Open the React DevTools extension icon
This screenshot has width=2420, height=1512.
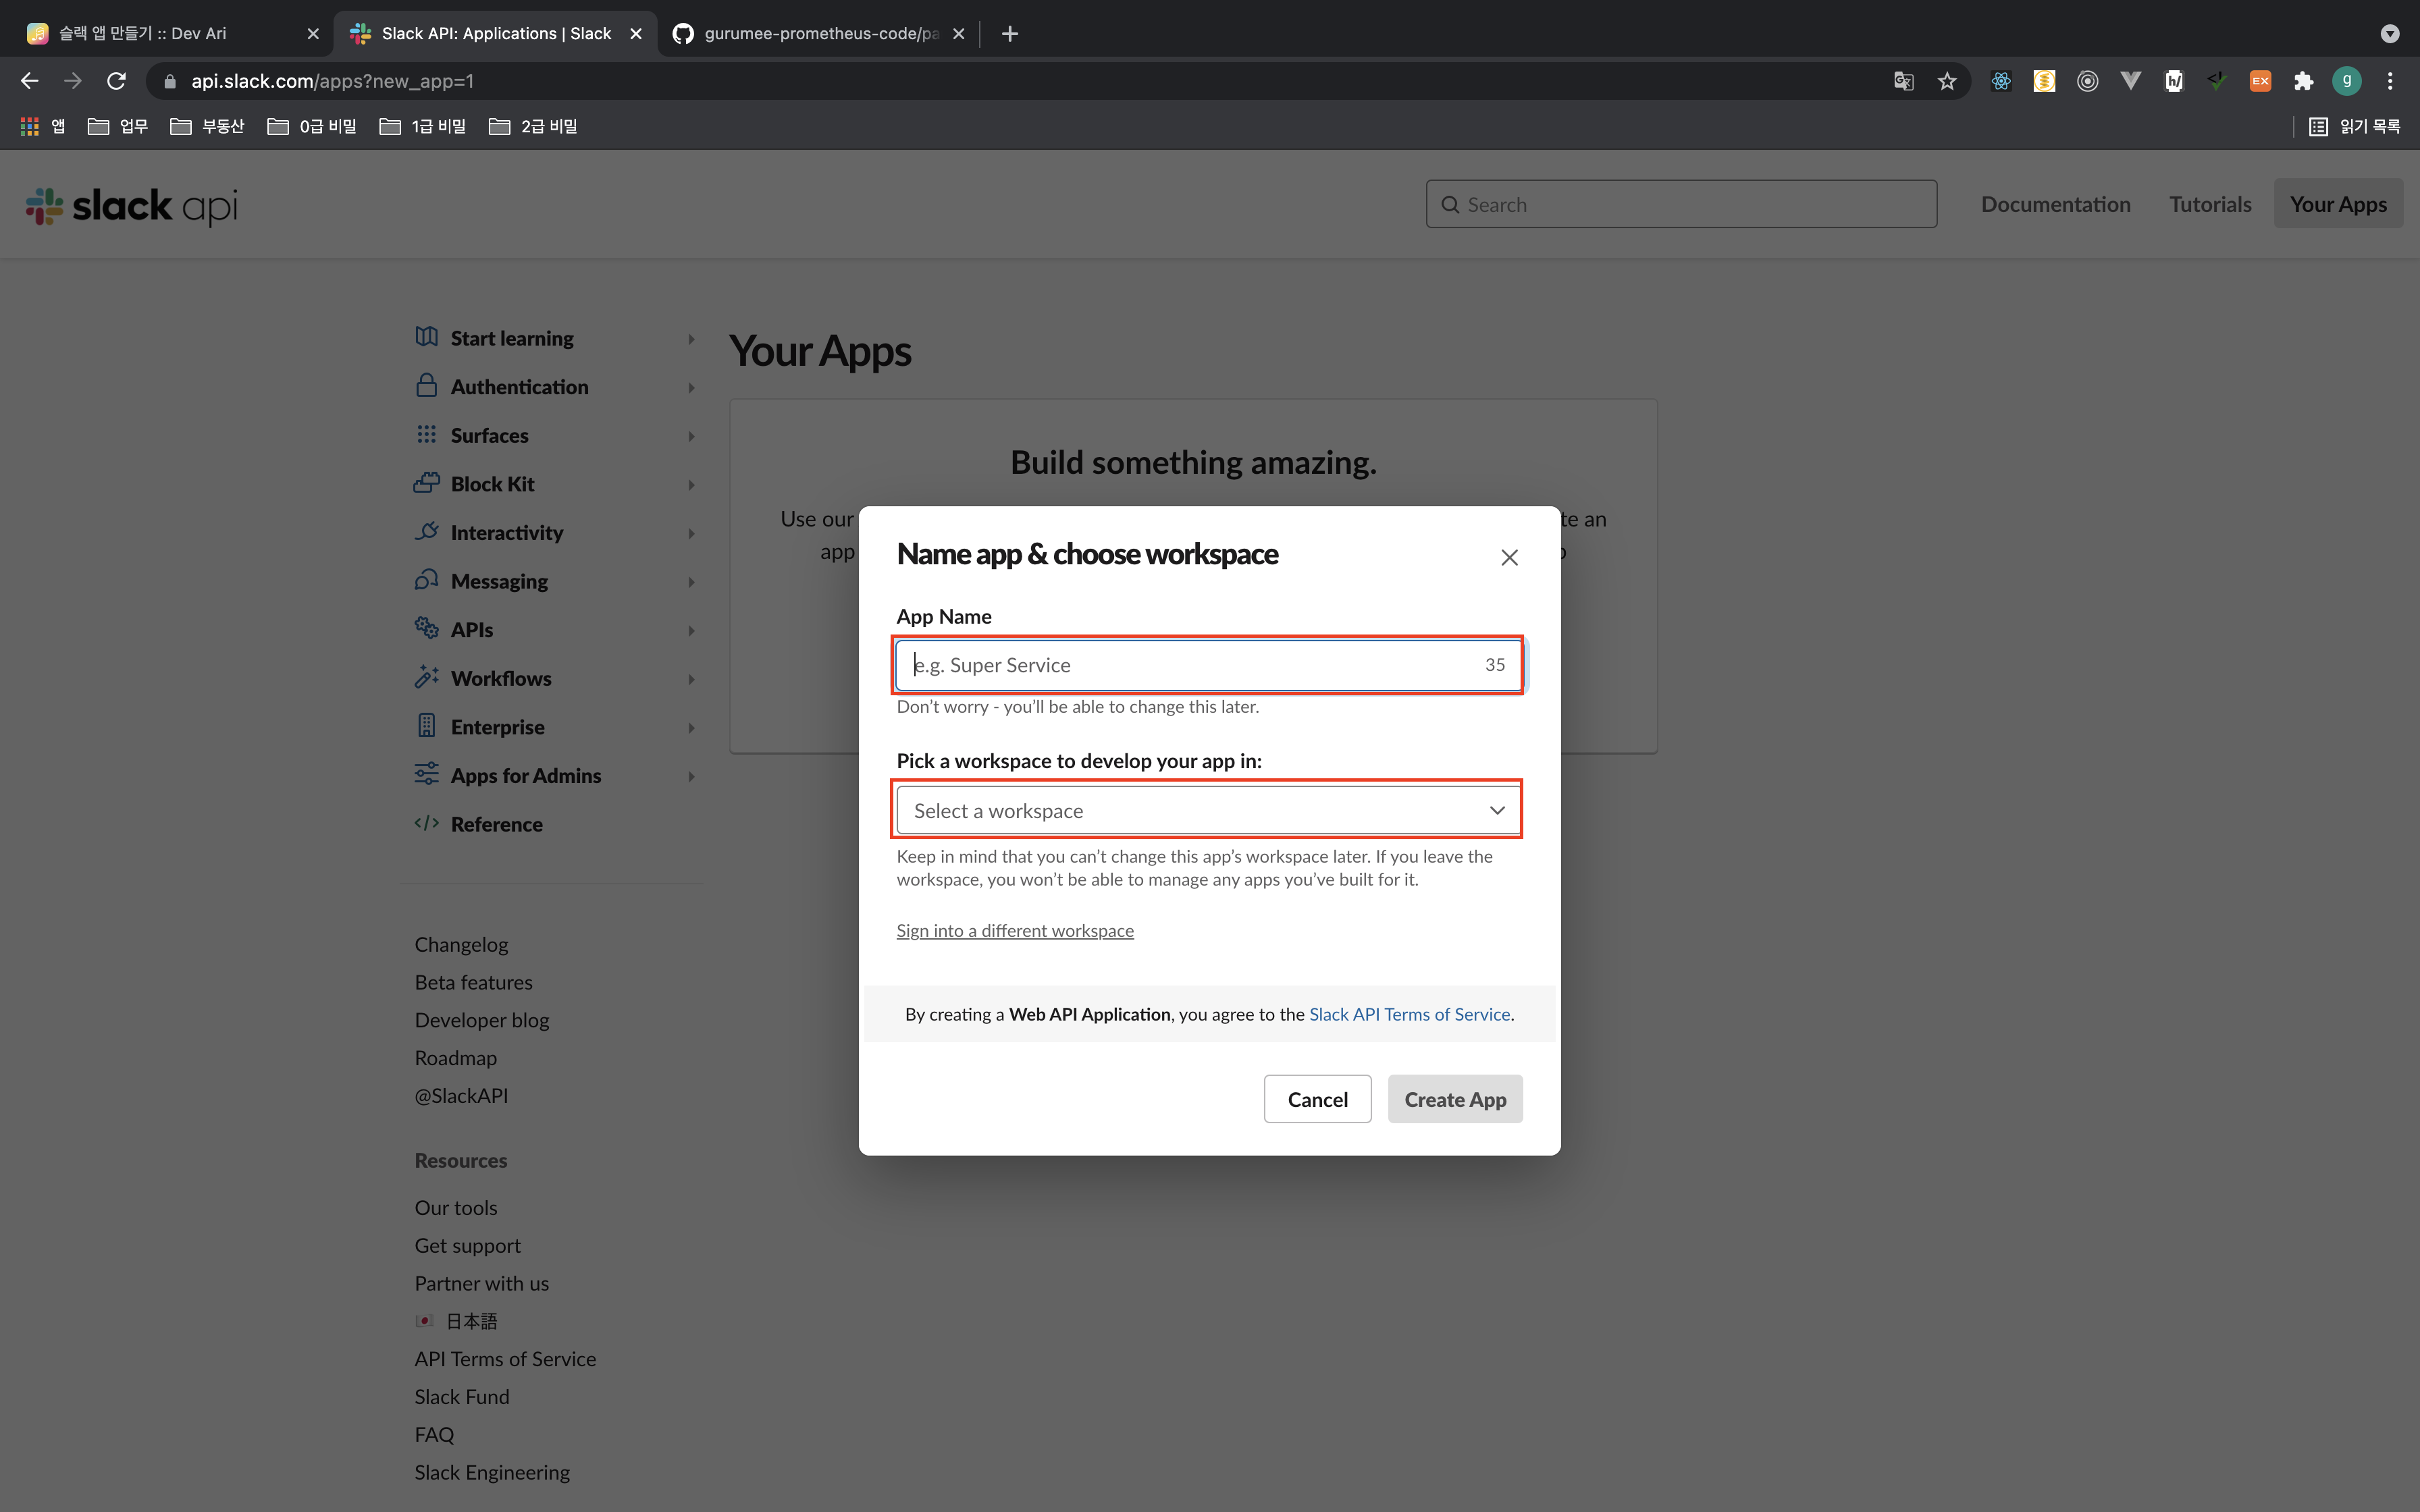click(2001, 81)
